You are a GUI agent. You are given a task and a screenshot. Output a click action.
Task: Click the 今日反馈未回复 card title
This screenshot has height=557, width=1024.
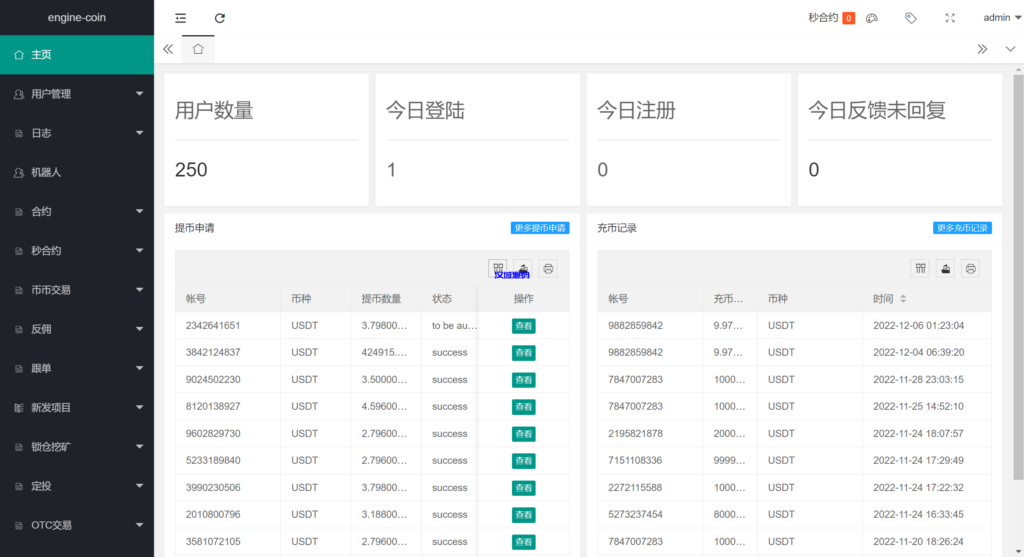[x=877, y=110]
